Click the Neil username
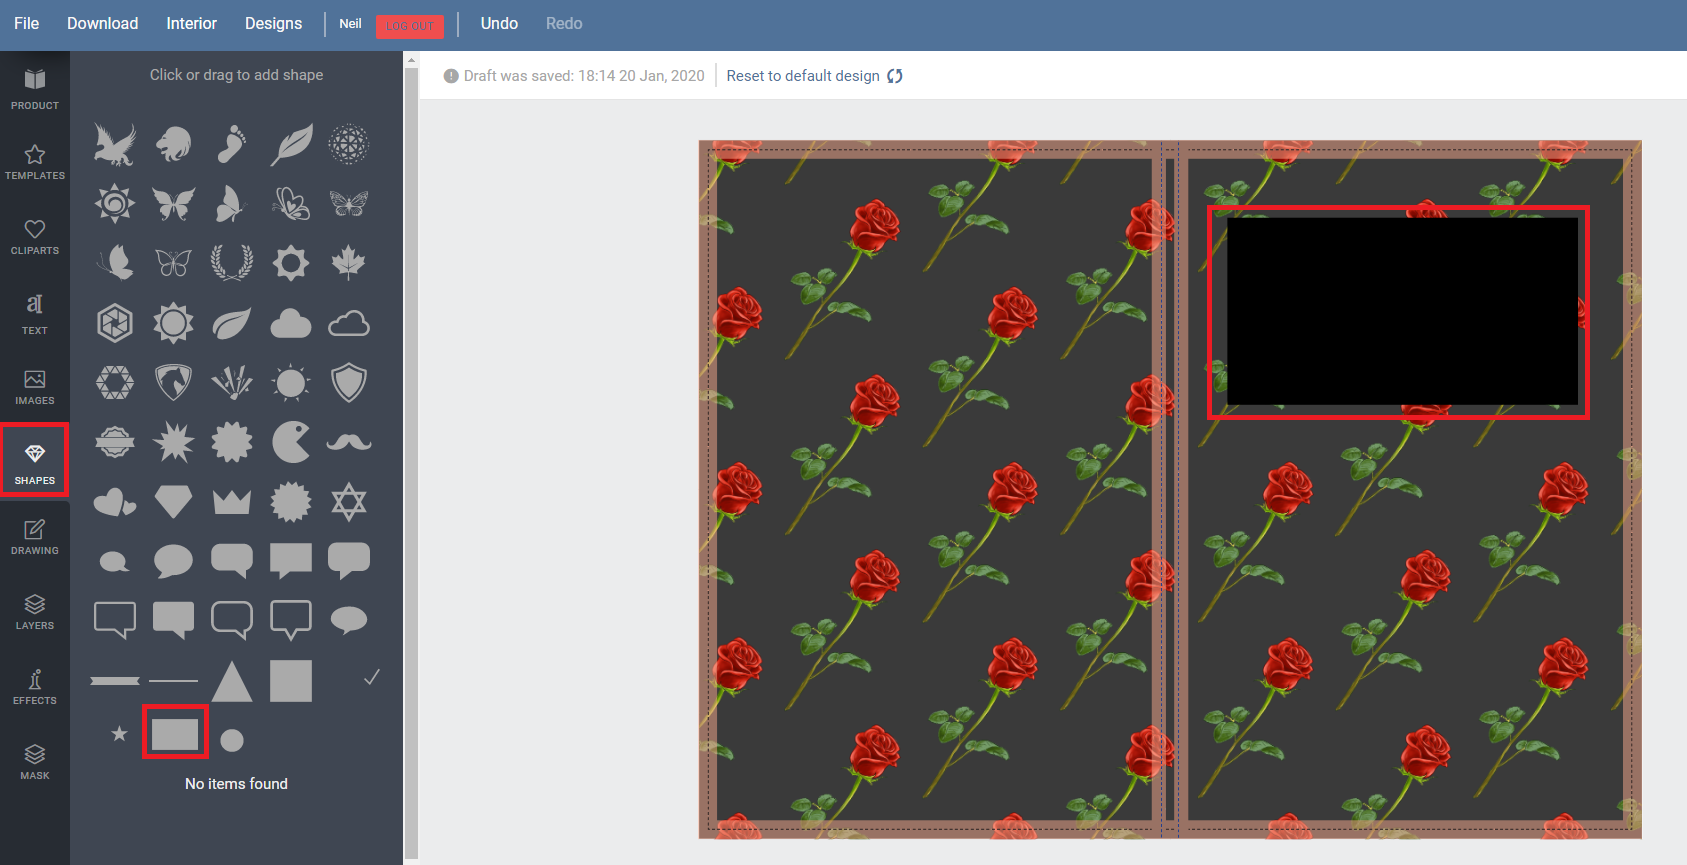 (x=350, y=23)
